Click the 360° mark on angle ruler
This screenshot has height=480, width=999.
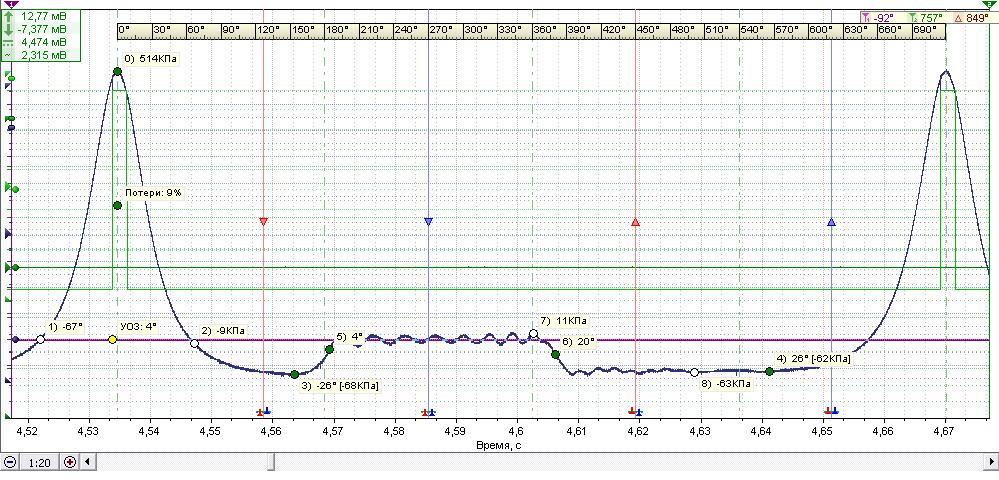pos(543,30)
